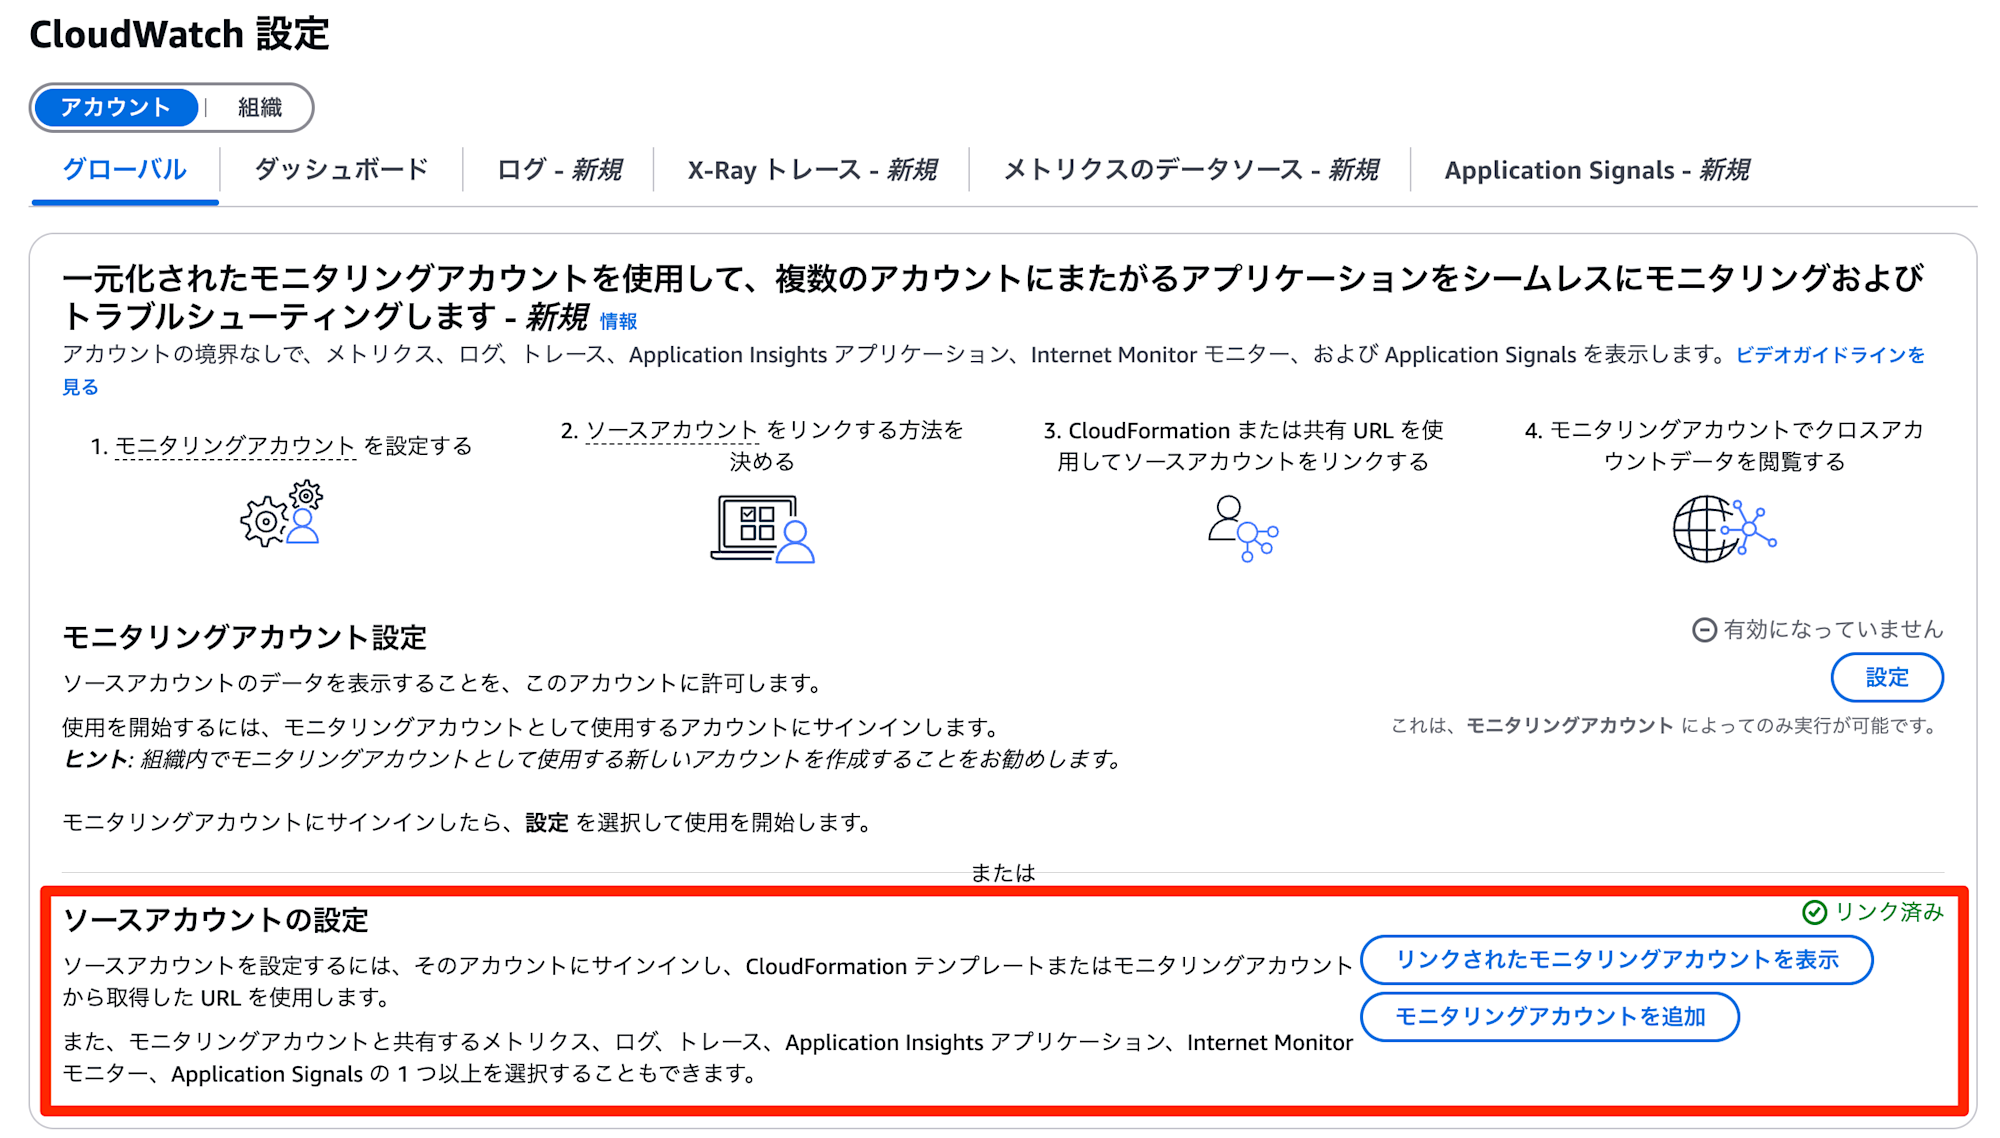The height and width of the screenshot is (1138, 2000).
Task: Select the アカウント segment toggle
Action: tap(115, 107)
